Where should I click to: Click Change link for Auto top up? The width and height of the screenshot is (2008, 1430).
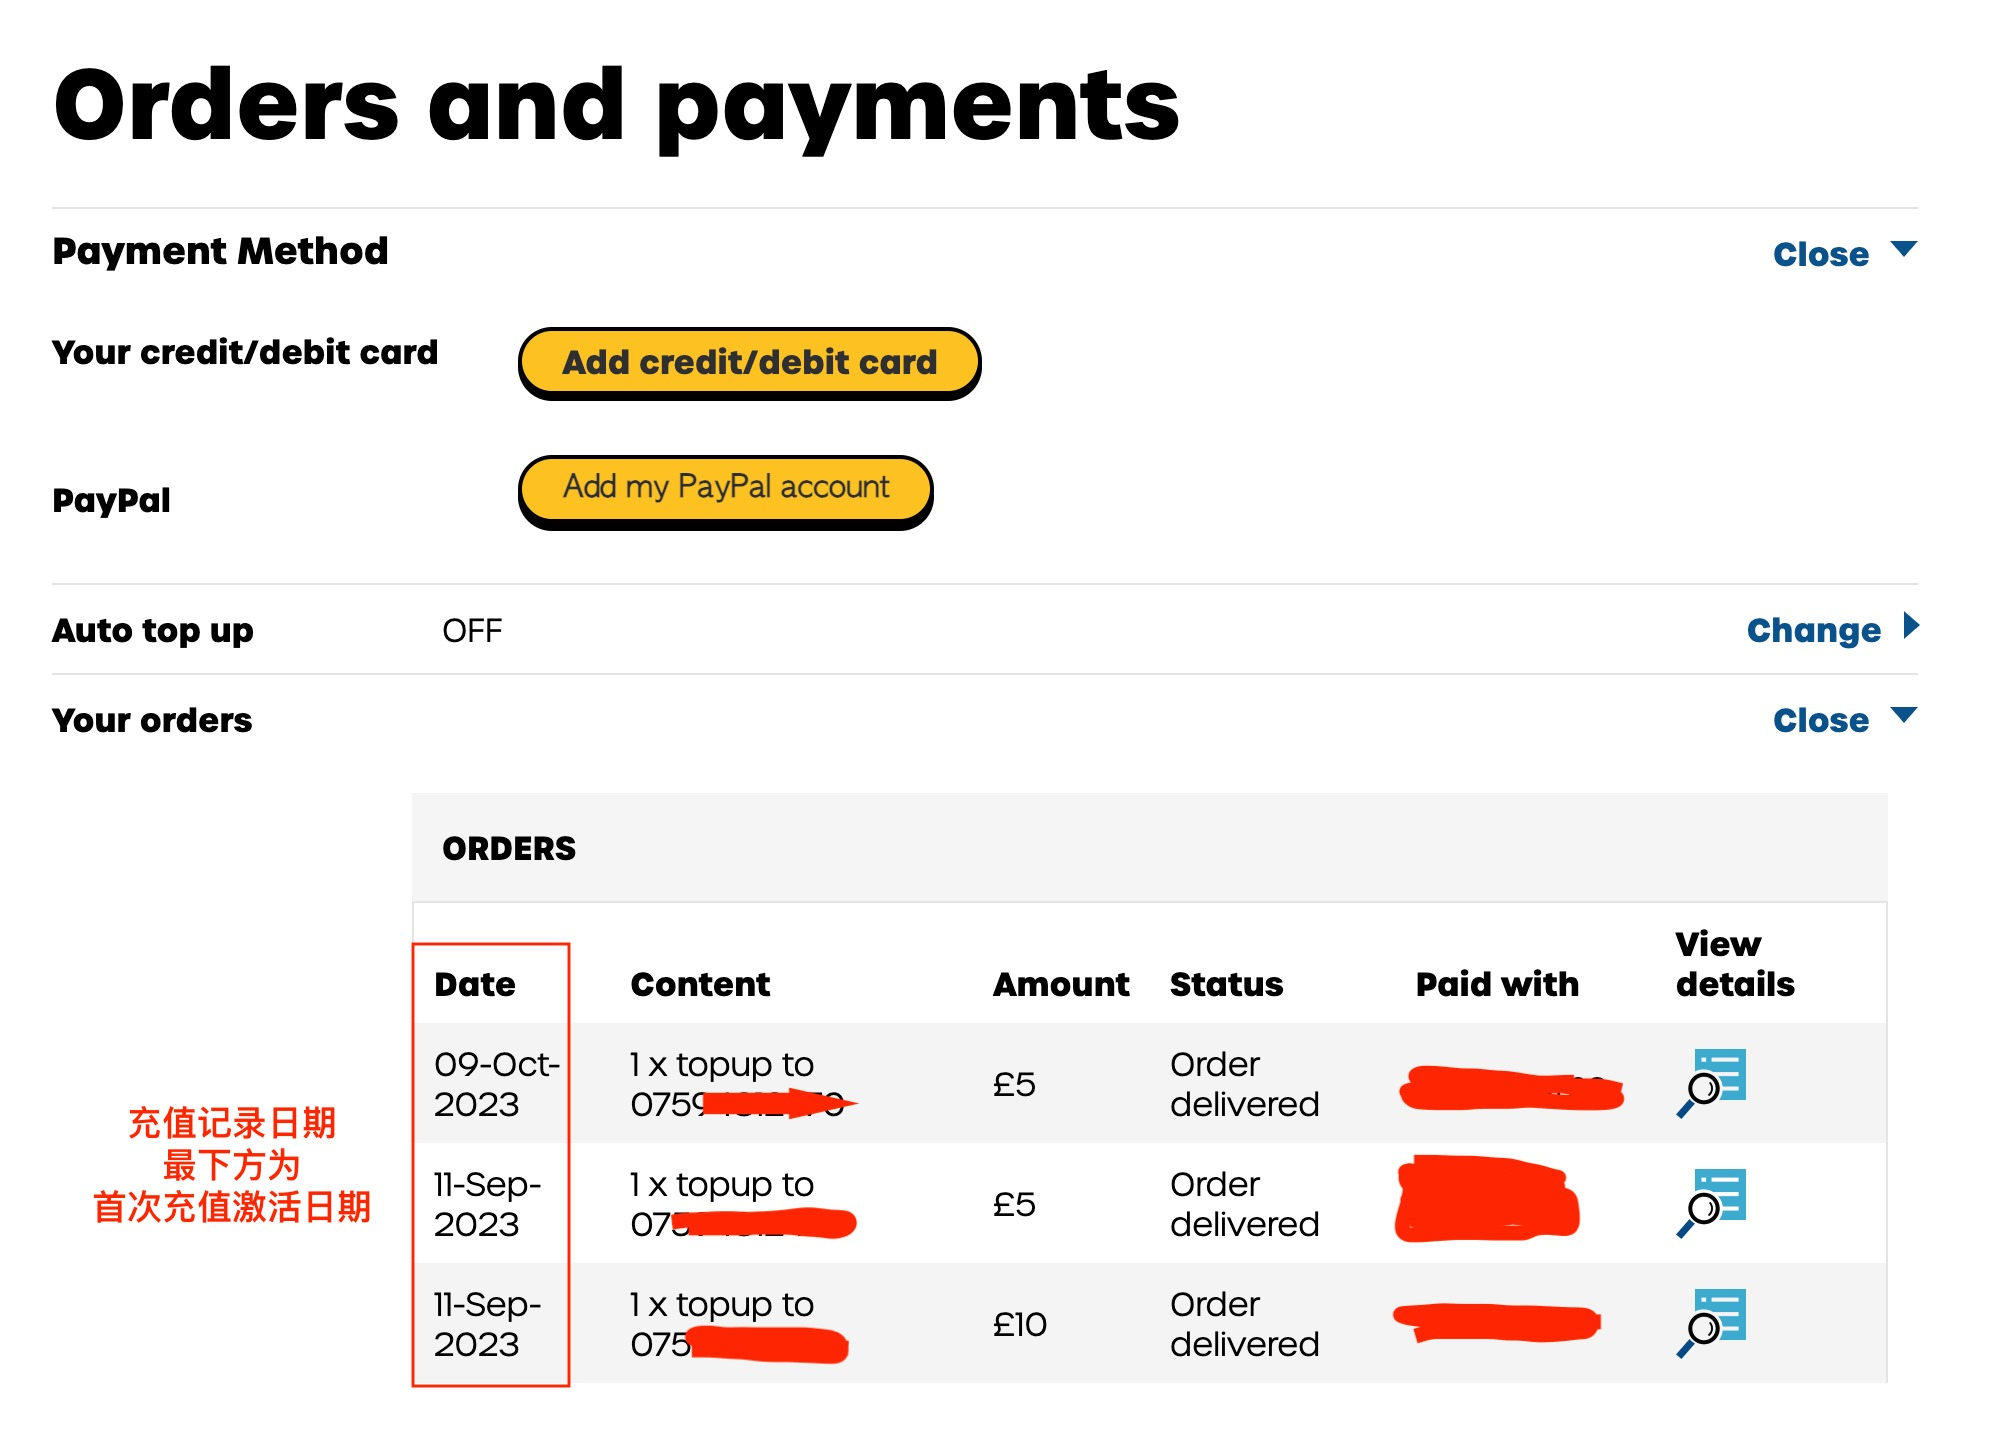pyautogui.click(x=1813, y=630)
